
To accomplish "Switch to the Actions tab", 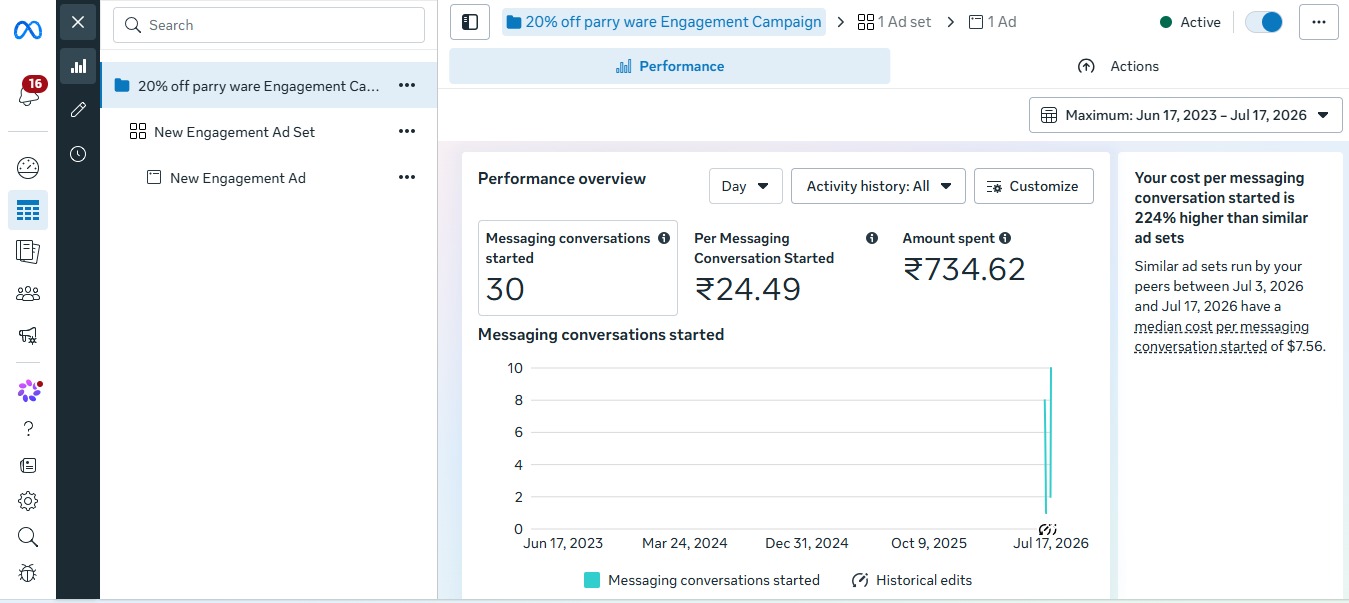I will coord(1118,66).
